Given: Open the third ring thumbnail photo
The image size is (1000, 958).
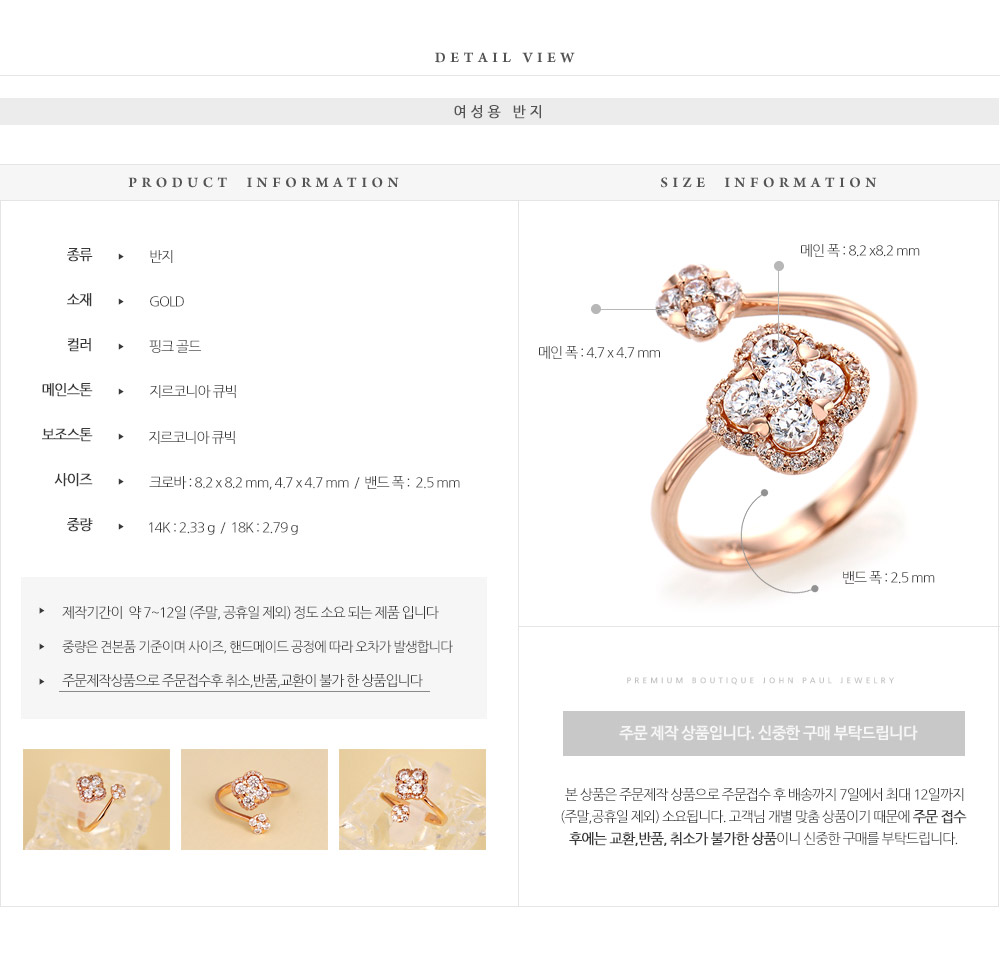Looking at the screenshot, I should [413, 799].
